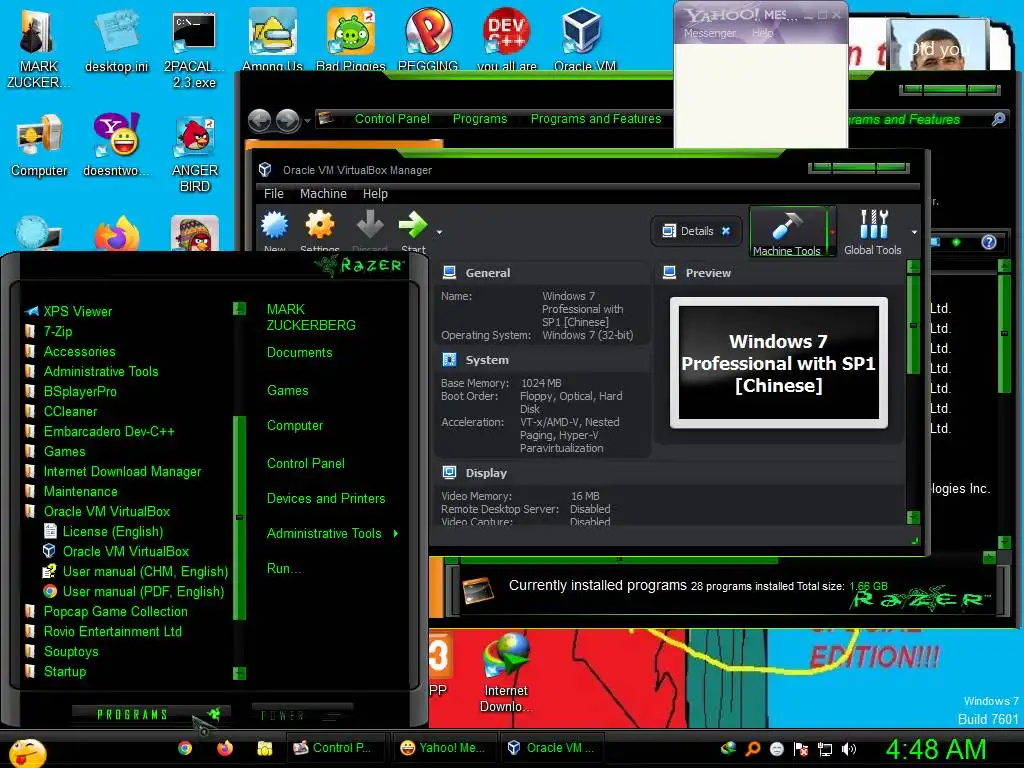1024x768 pixels.
Task: Click VirtualBox details scrollbar down arrow
Action: [x=914, y=517]
